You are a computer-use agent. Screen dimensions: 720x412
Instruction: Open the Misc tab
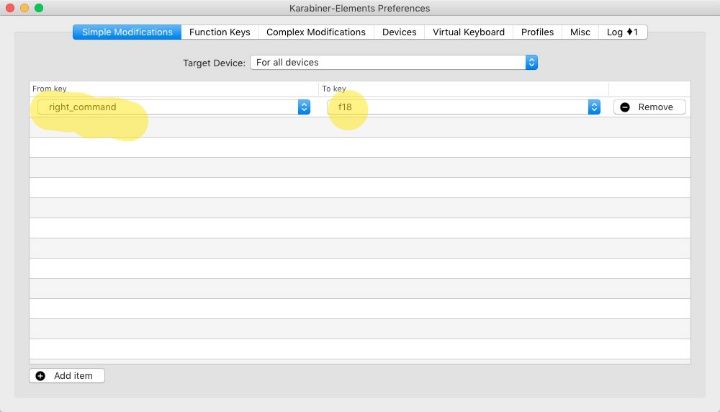click(x=580, y=32)
